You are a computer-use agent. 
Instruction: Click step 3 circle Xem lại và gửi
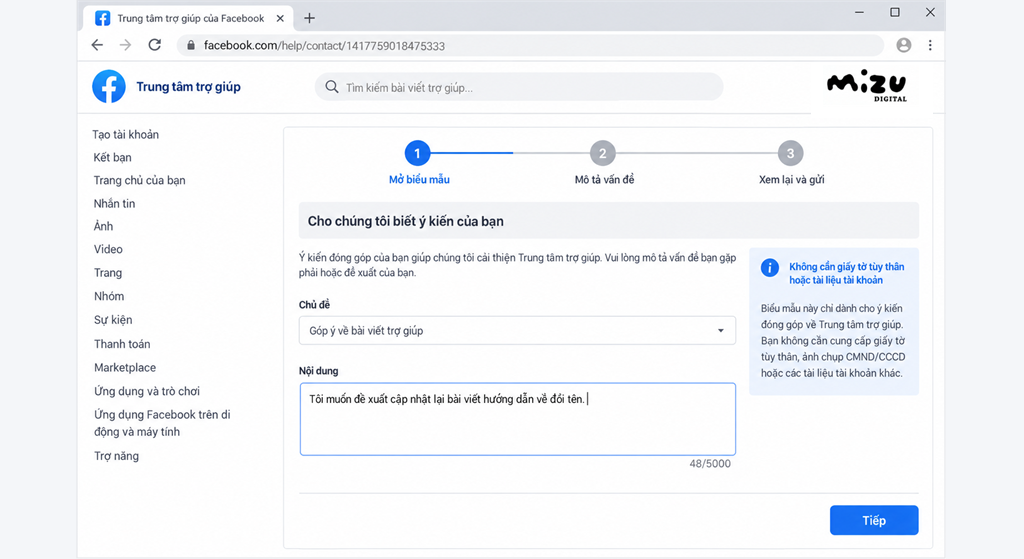tap(790, 153)
